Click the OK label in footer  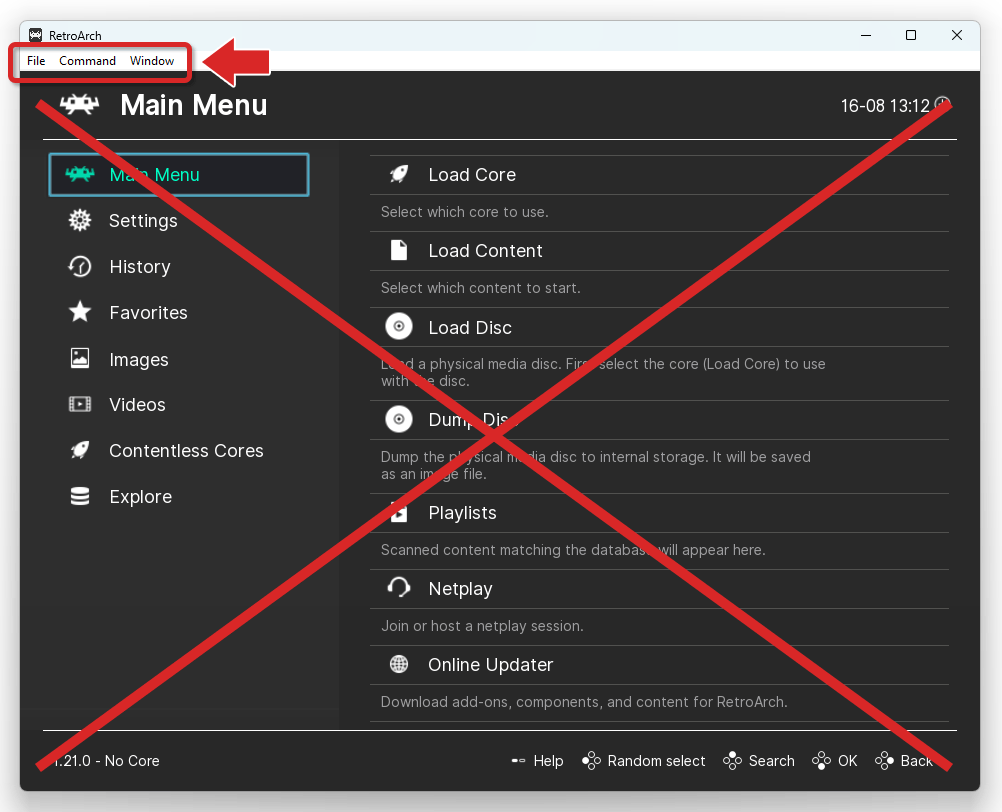(847, 761)
